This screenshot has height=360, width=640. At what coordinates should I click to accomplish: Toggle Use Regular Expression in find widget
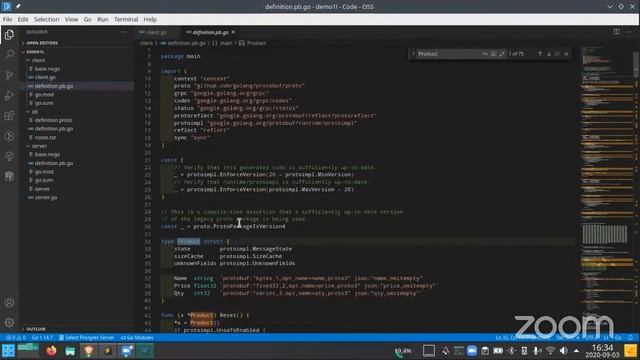pyautogui.click(x=502, y=54)
